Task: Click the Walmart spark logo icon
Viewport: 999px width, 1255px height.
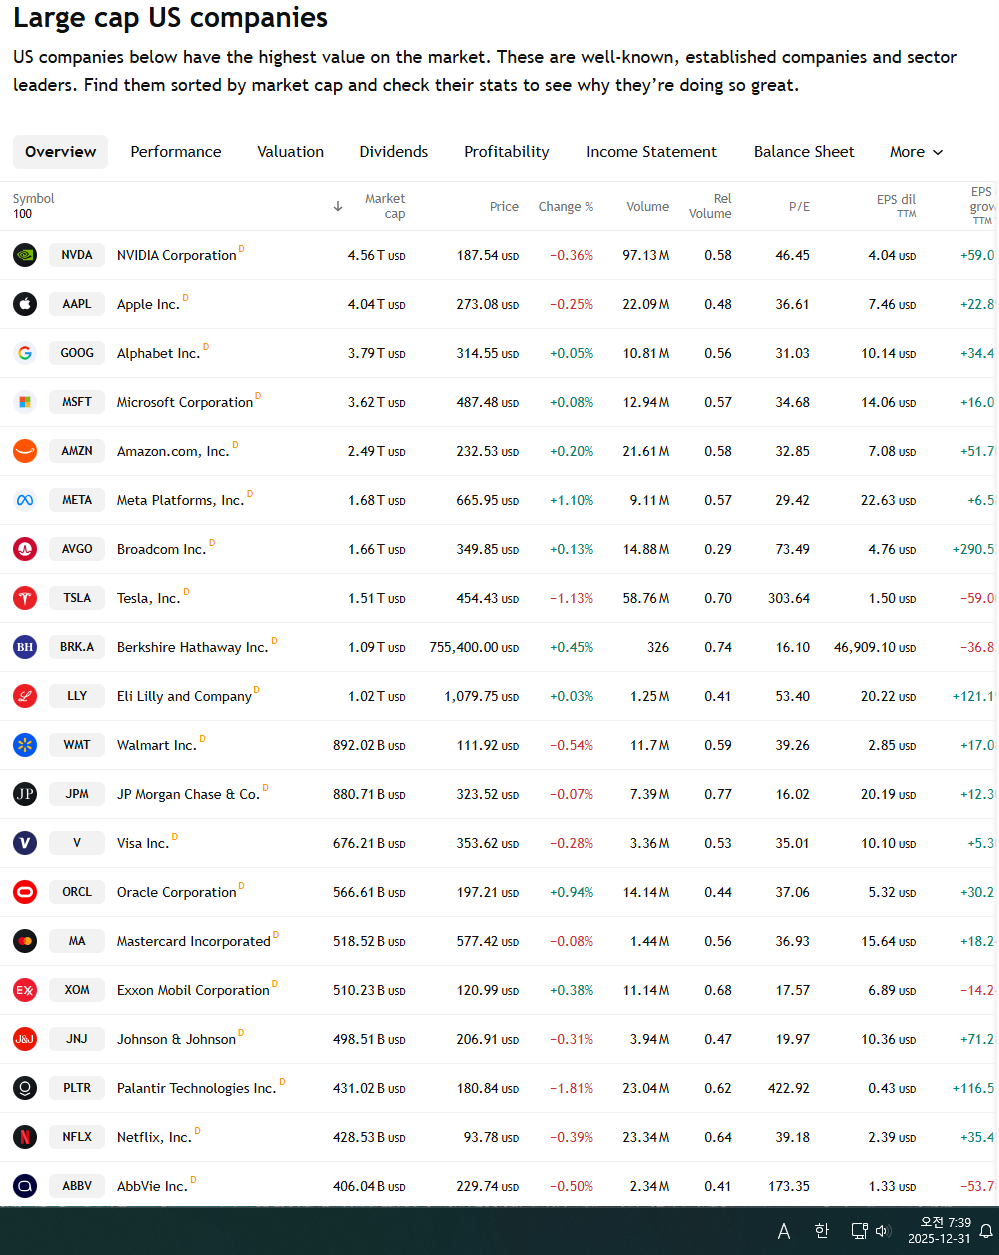Action: [x=25, y=745]
